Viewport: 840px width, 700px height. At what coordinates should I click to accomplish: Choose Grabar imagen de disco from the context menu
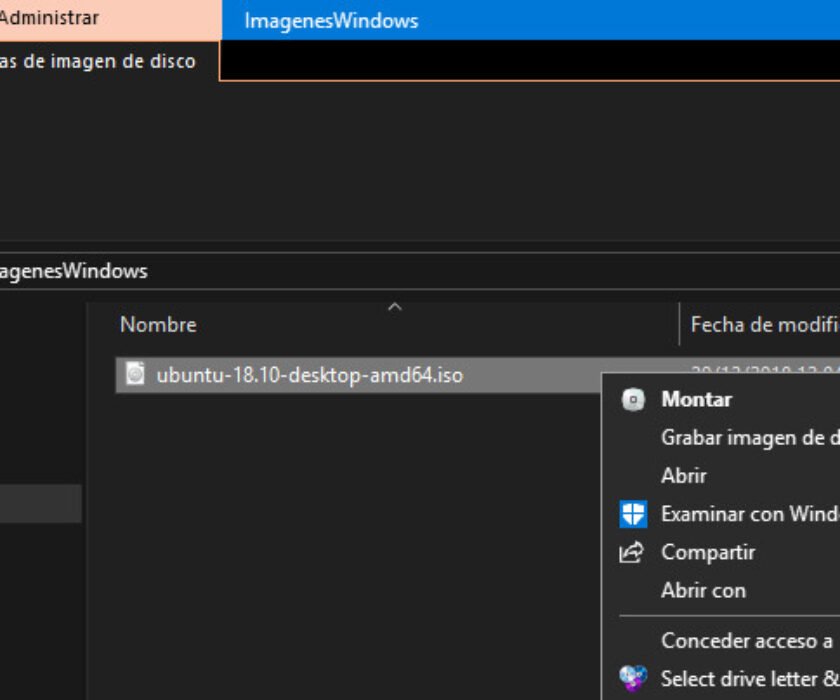750,438
